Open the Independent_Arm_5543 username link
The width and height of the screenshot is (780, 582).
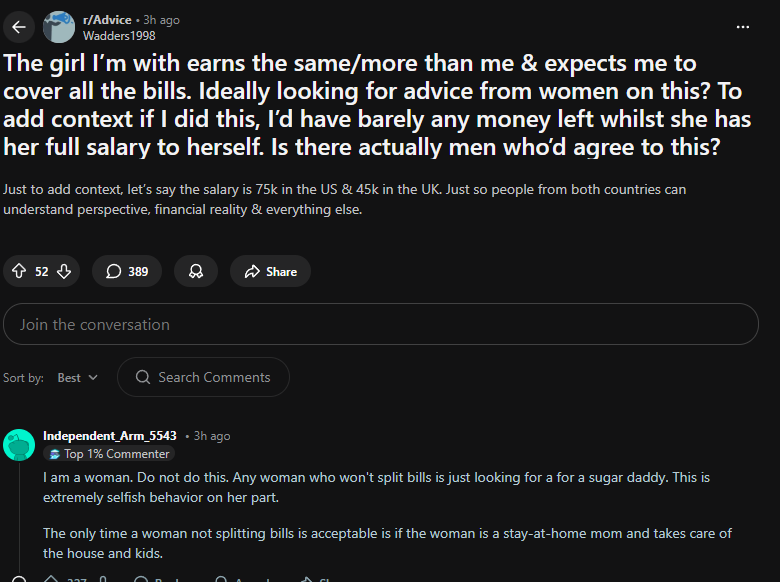coord(110,436)
